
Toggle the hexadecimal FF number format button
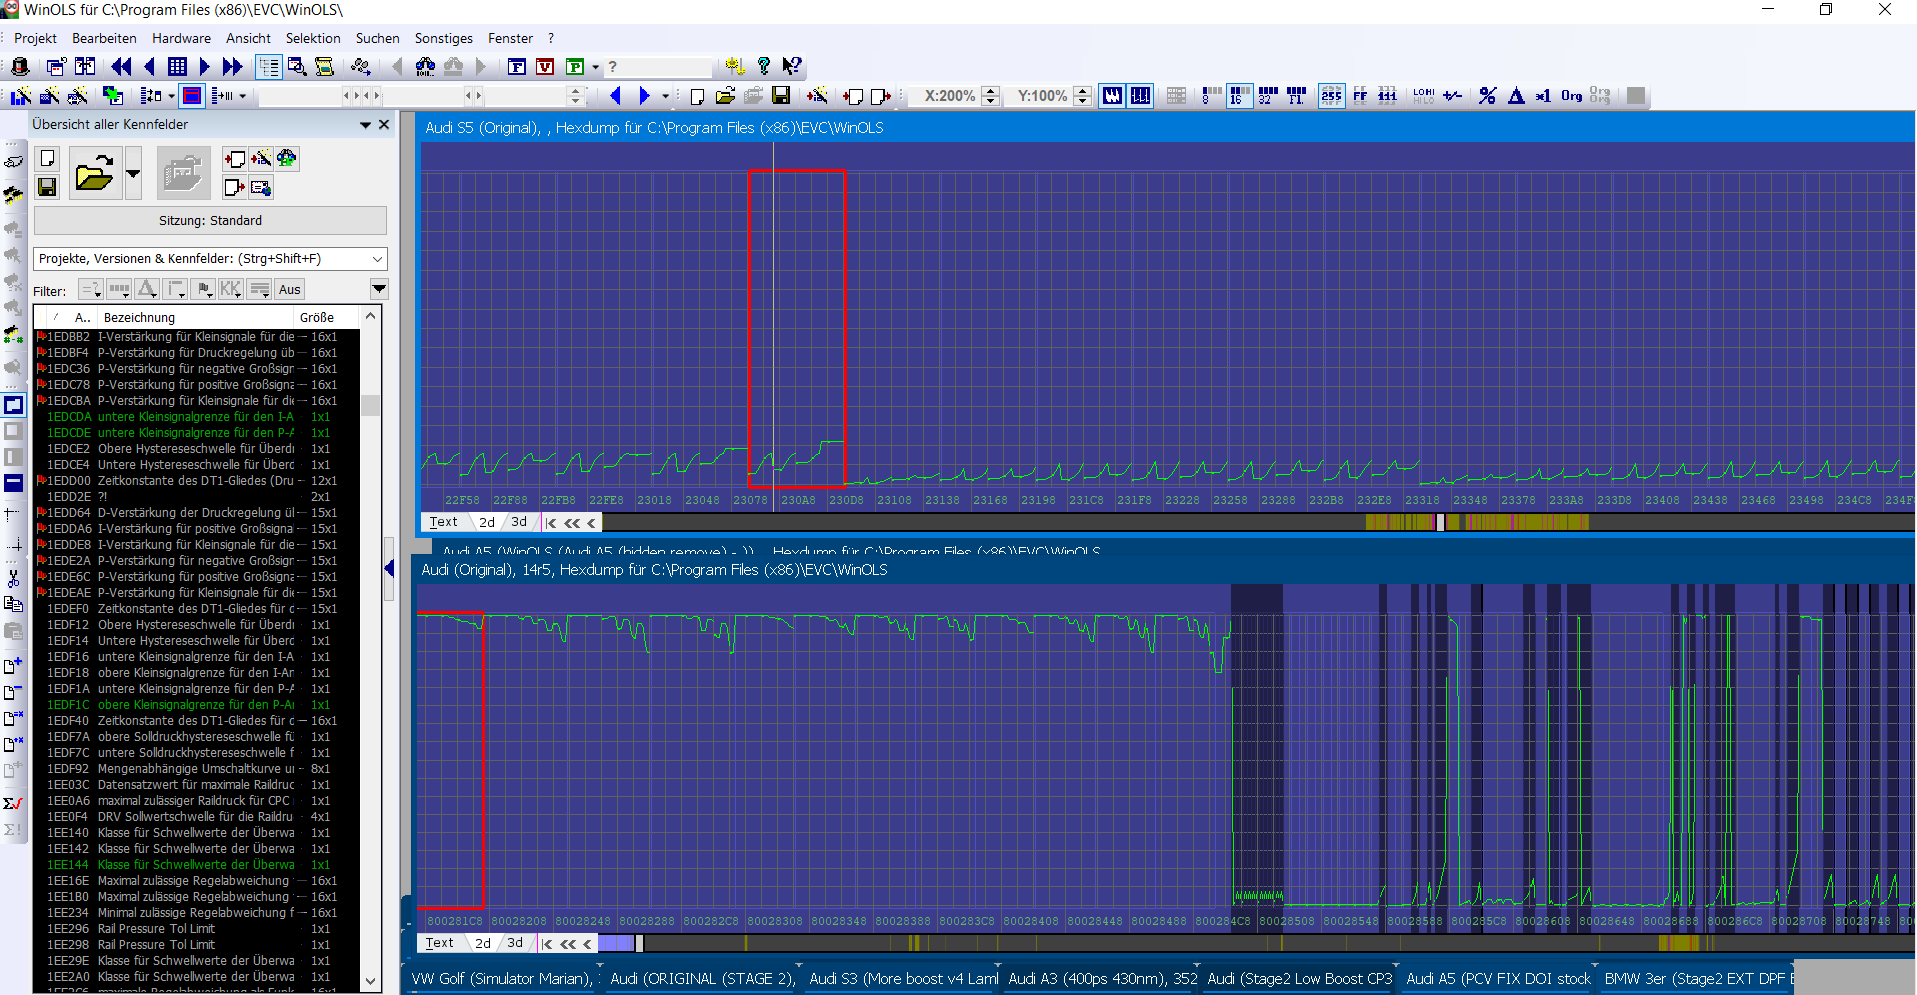pyautogui.click(x=1360, y=96)
